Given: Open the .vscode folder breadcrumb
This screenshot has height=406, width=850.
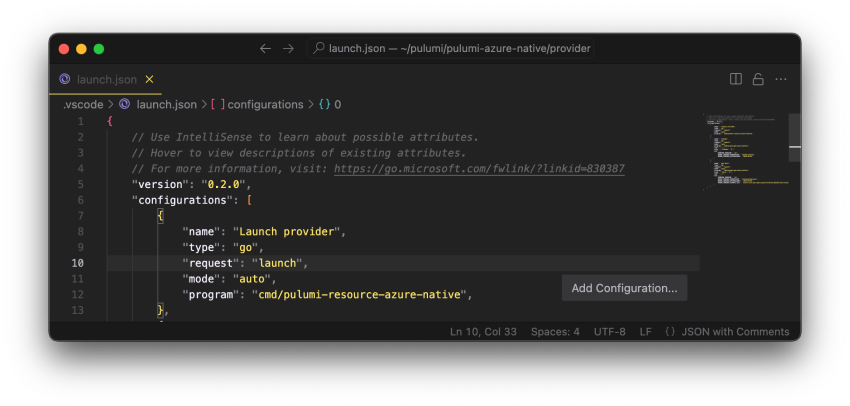Looking at the screenshot, I should [81, 104].
